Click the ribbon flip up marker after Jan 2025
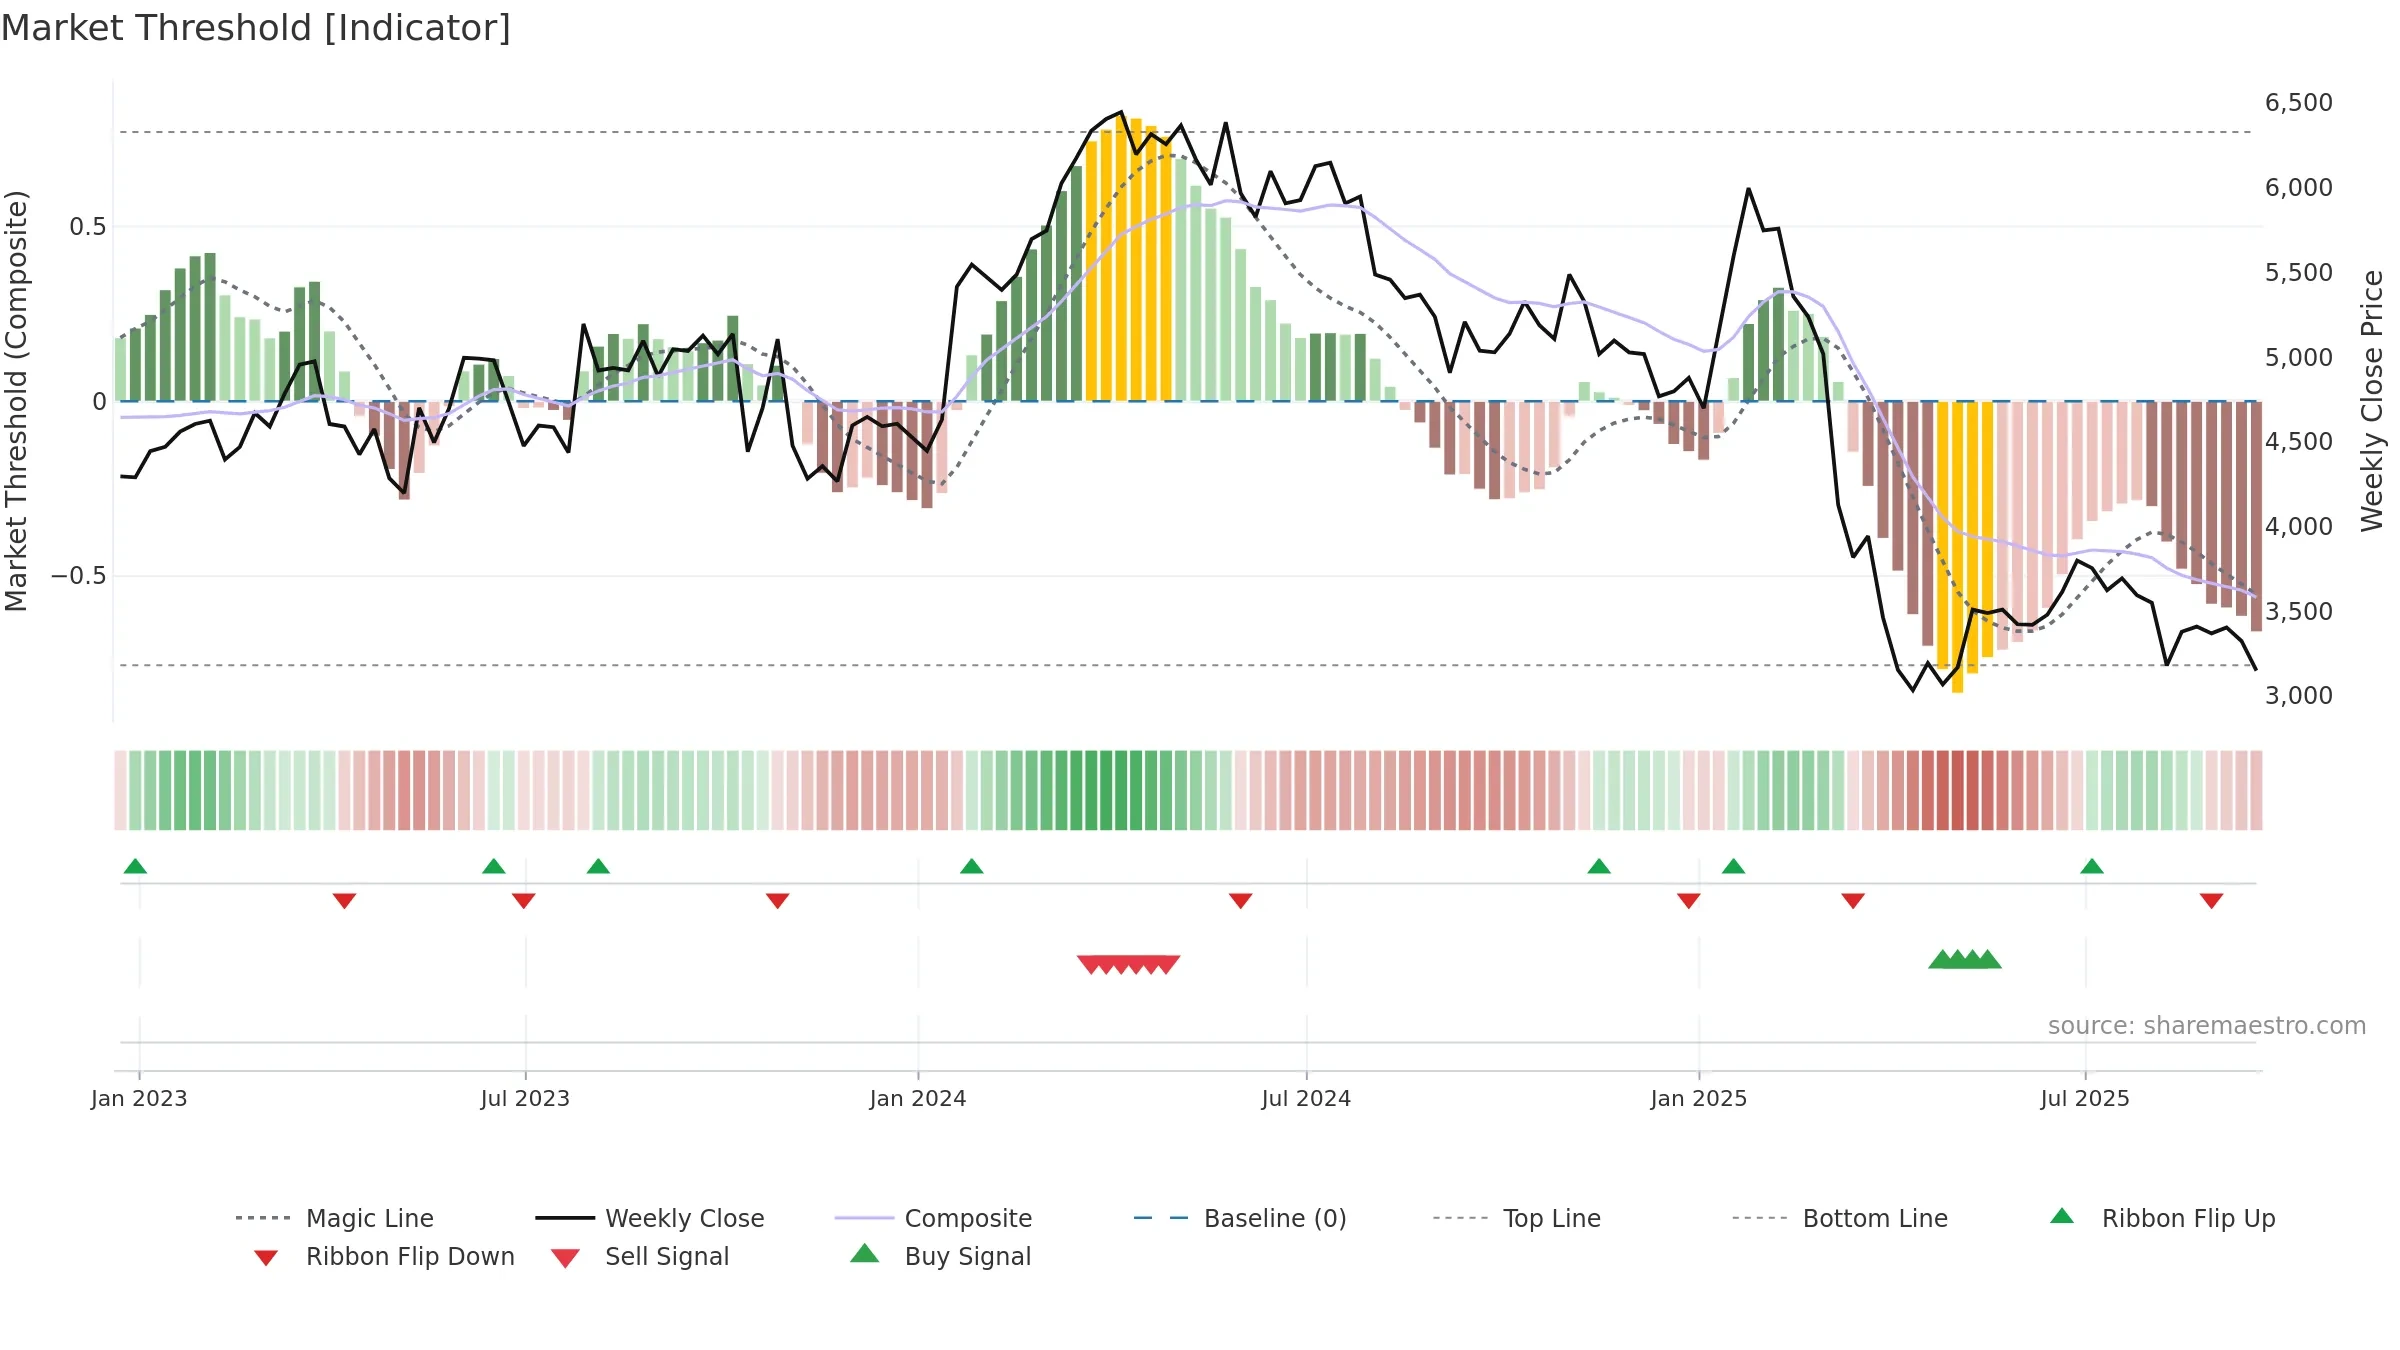 click(1734, 866)
